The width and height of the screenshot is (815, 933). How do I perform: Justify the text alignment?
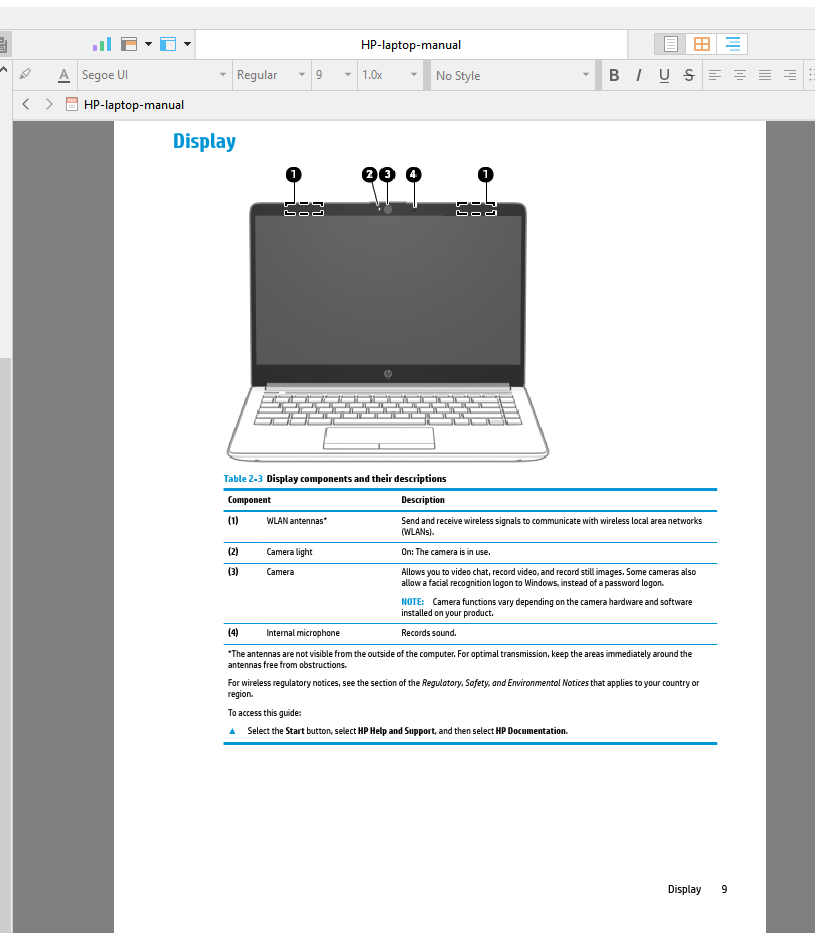pos(764,75)
